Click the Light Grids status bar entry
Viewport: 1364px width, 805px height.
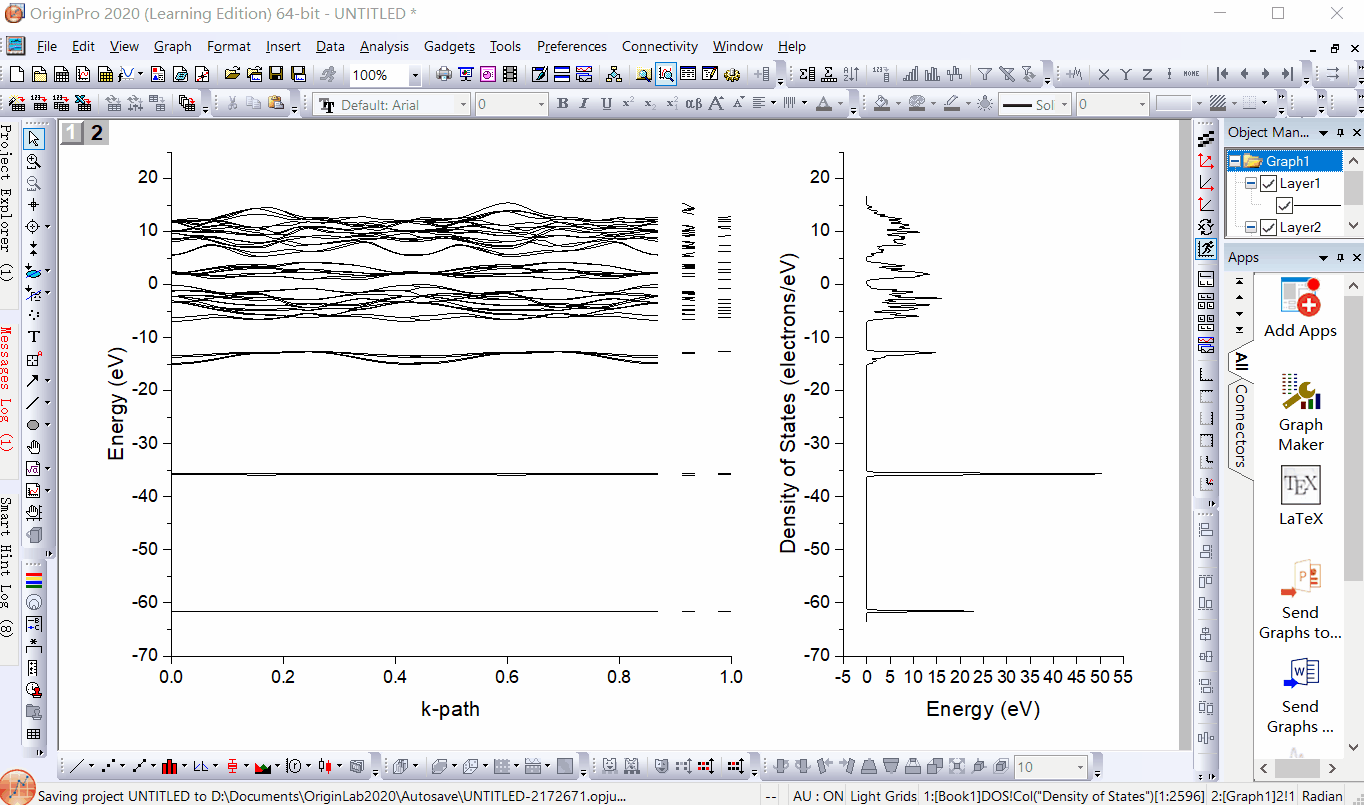pos(883,796)
